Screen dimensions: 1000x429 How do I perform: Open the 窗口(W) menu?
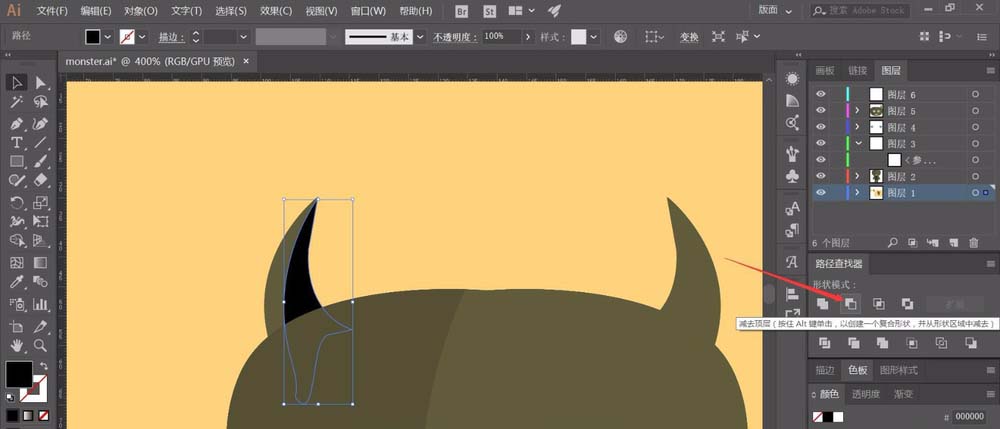click(368, 11)
